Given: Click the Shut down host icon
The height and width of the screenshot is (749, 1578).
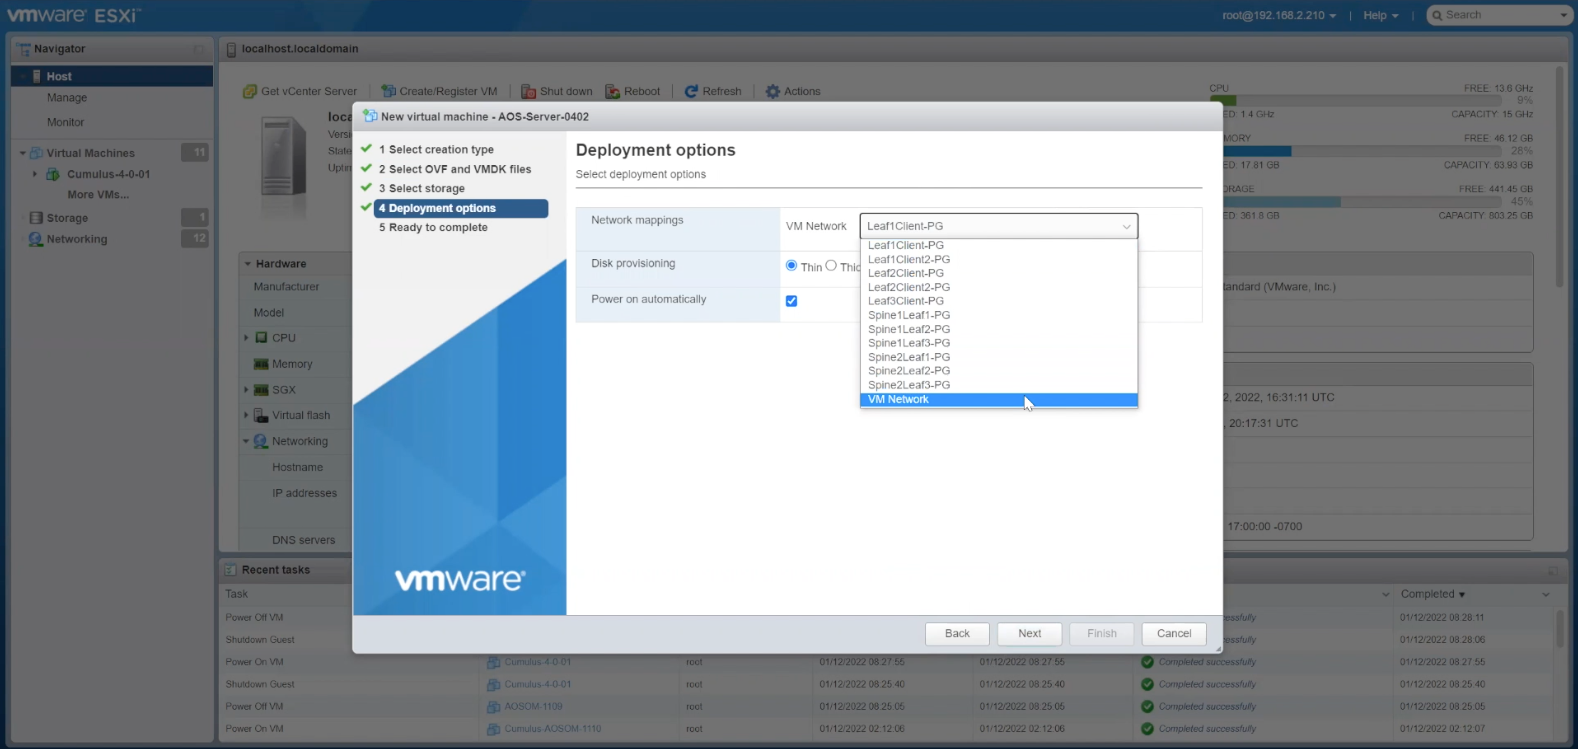Looking at the screenshot, I should (x=529, y=91).
